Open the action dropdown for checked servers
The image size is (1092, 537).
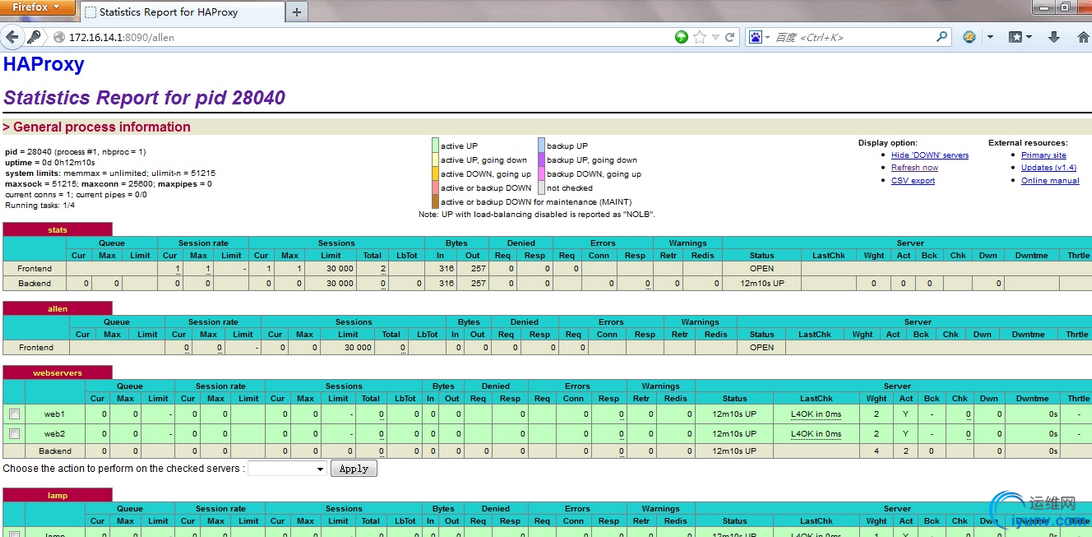coord(288,469)
